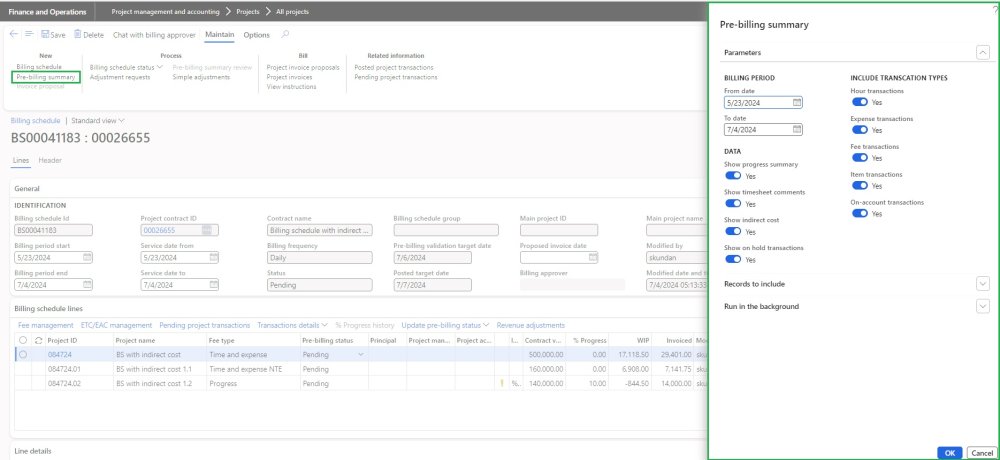Disable the Hour transactions toggle
Viewport: 1000px width, 460px height.
859,102
